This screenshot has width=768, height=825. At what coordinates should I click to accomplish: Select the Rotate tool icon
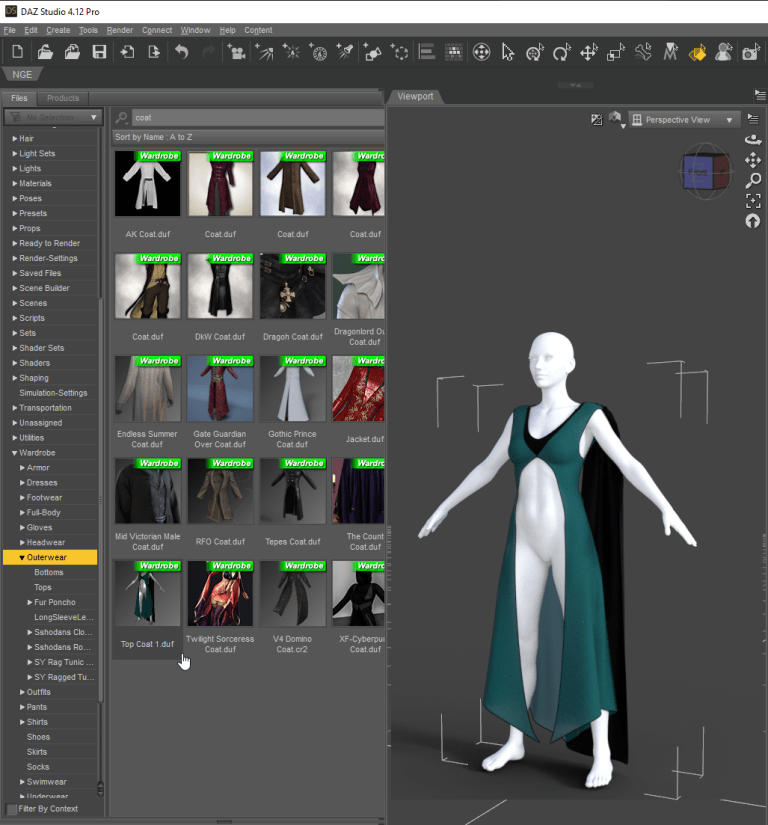click(561, 52)
